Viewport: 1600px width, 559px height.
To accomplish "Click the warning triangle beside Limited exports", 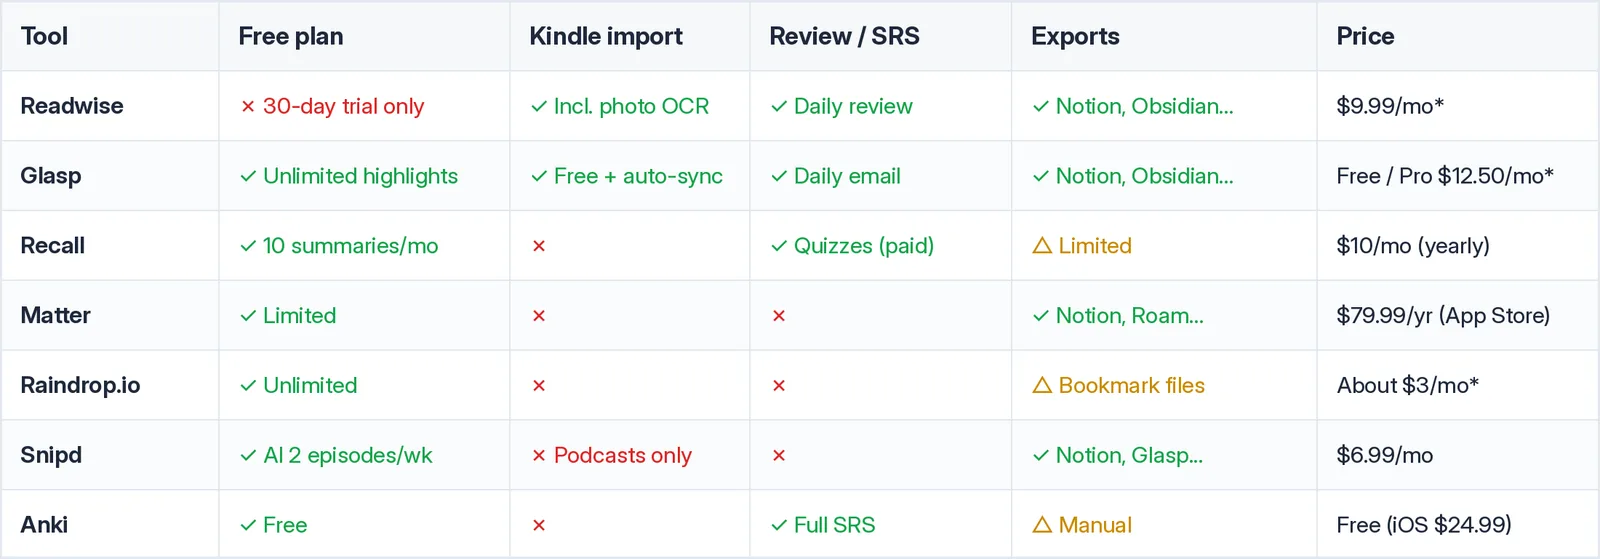I will click(1042, 245).
